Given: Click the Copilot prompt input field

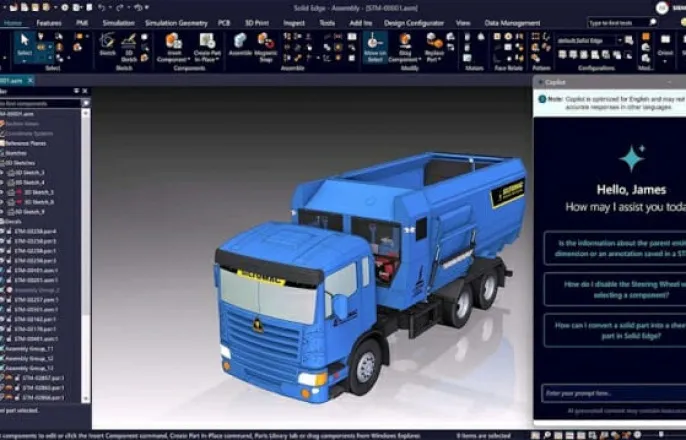Looking at the screenshot, I should click(x=614, y=393).
